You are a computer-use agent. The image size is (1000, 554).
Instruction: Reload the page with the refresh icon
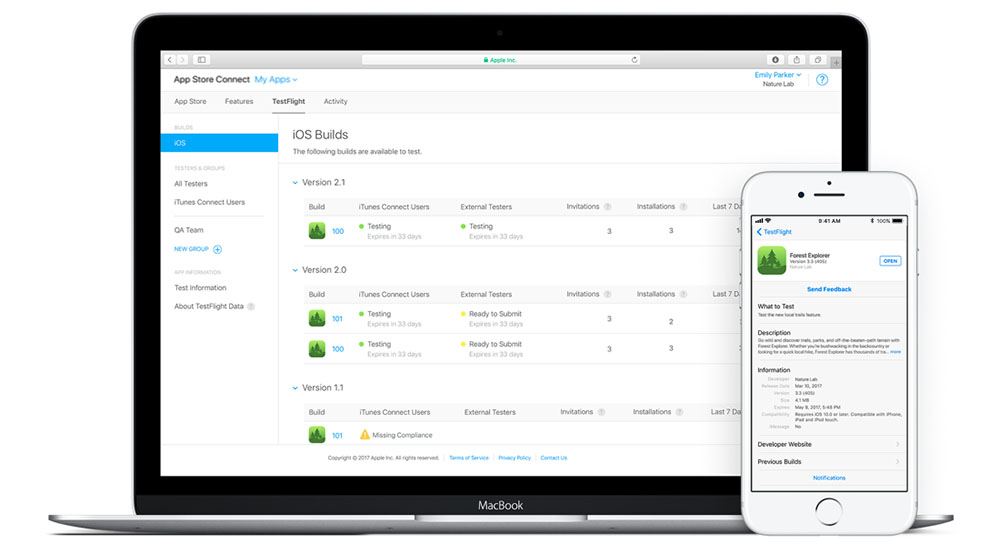(x=635, y=60)
